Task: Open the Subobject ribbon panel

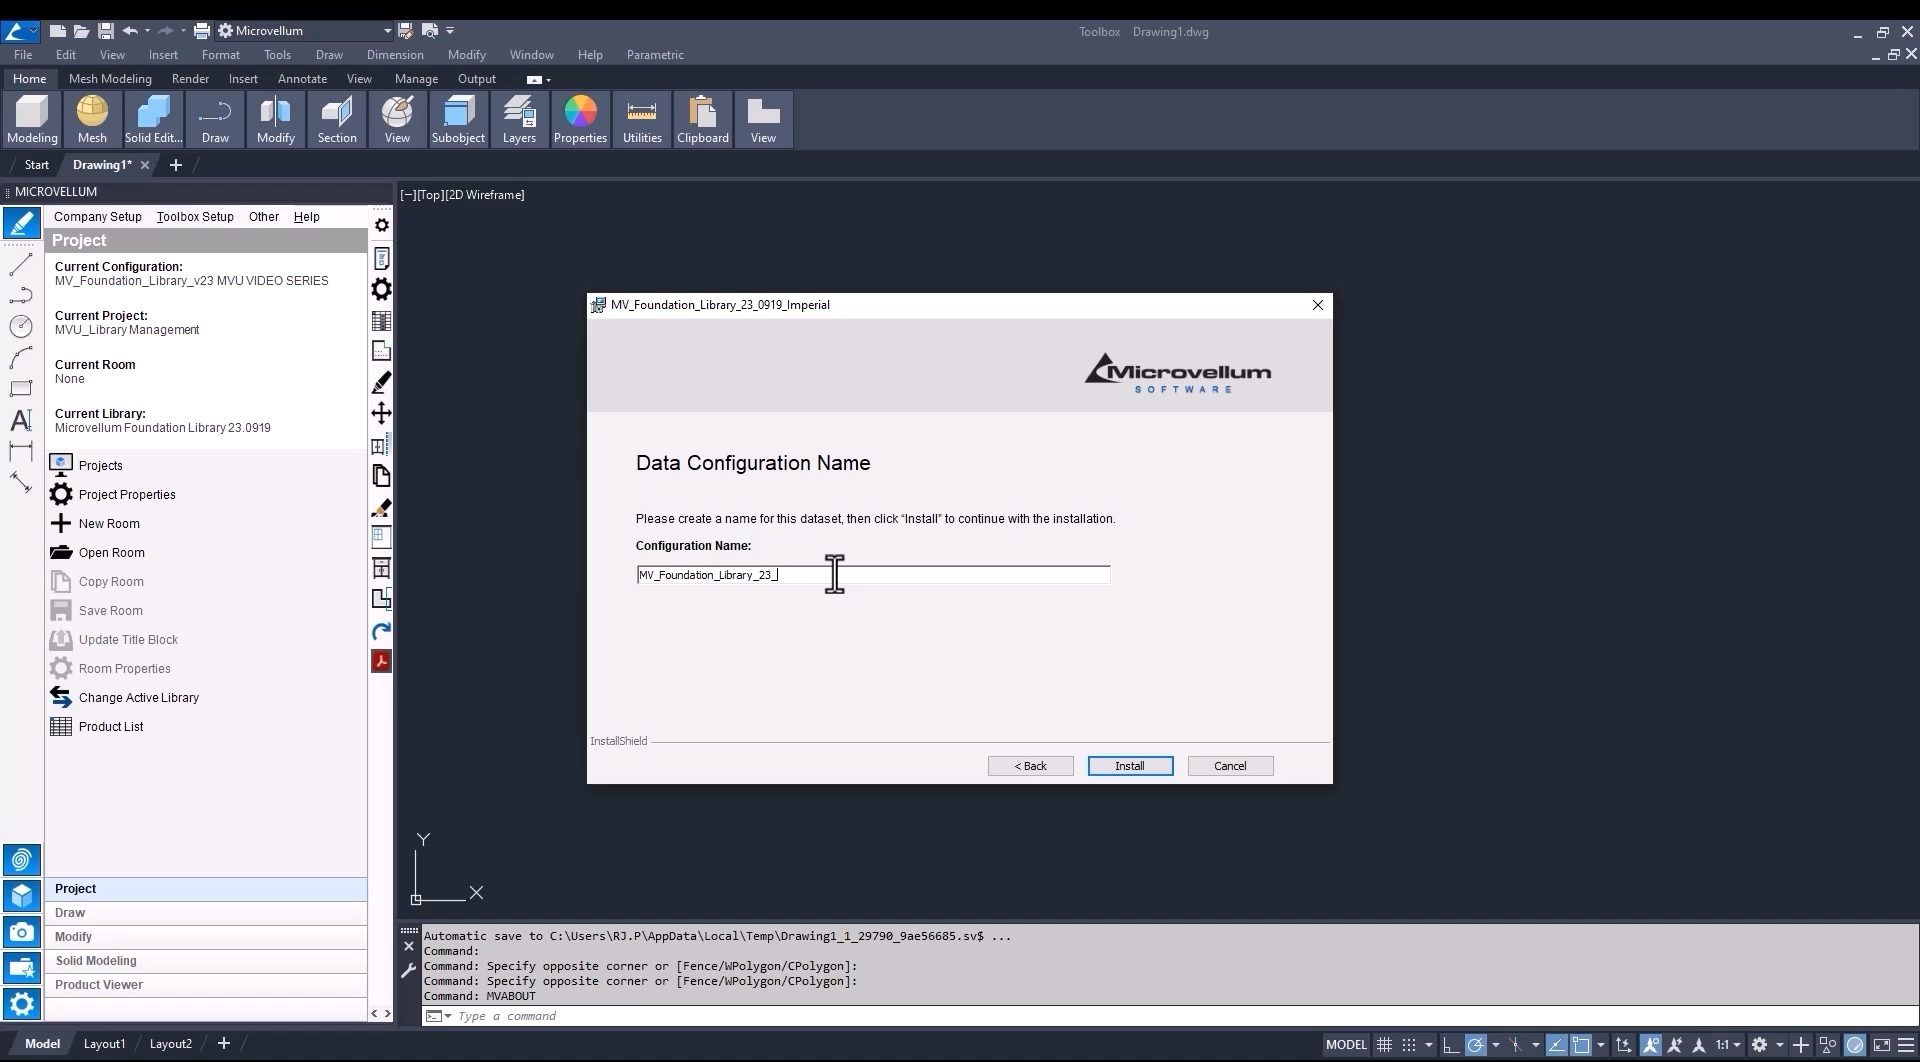Action: coord(458,120)
